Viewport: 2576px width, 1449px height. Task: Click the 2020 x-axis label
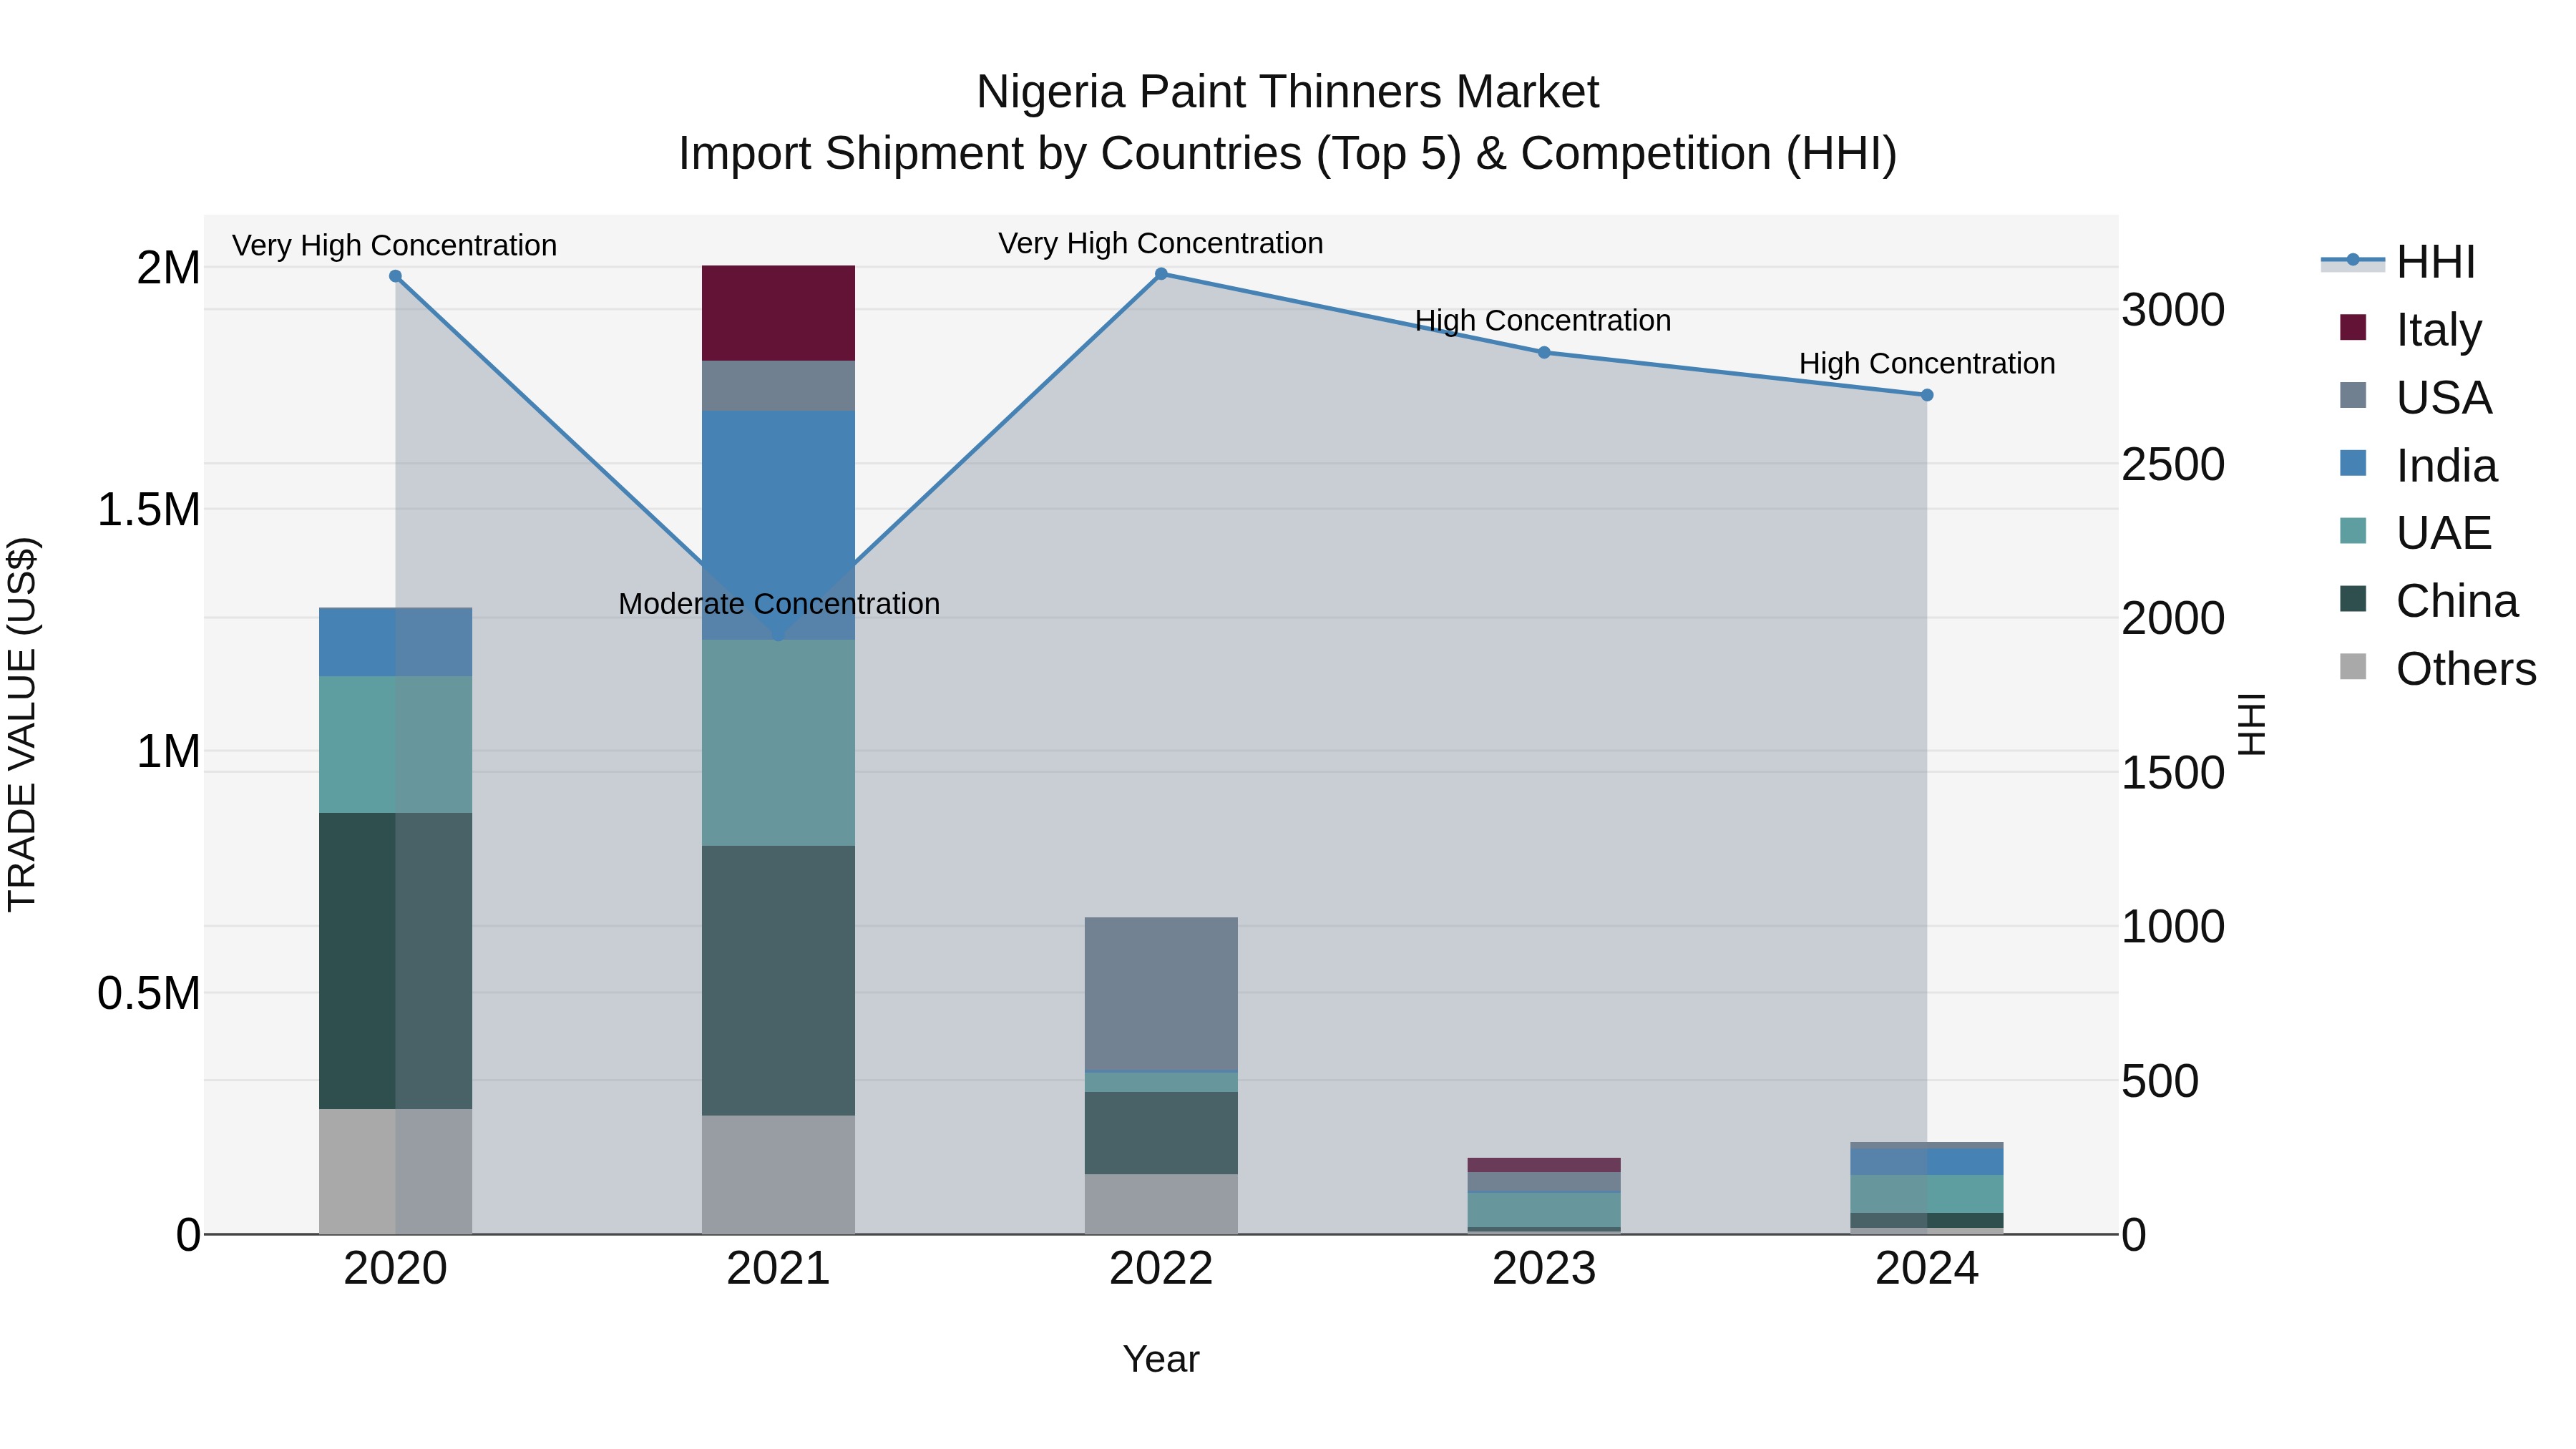395,1269
